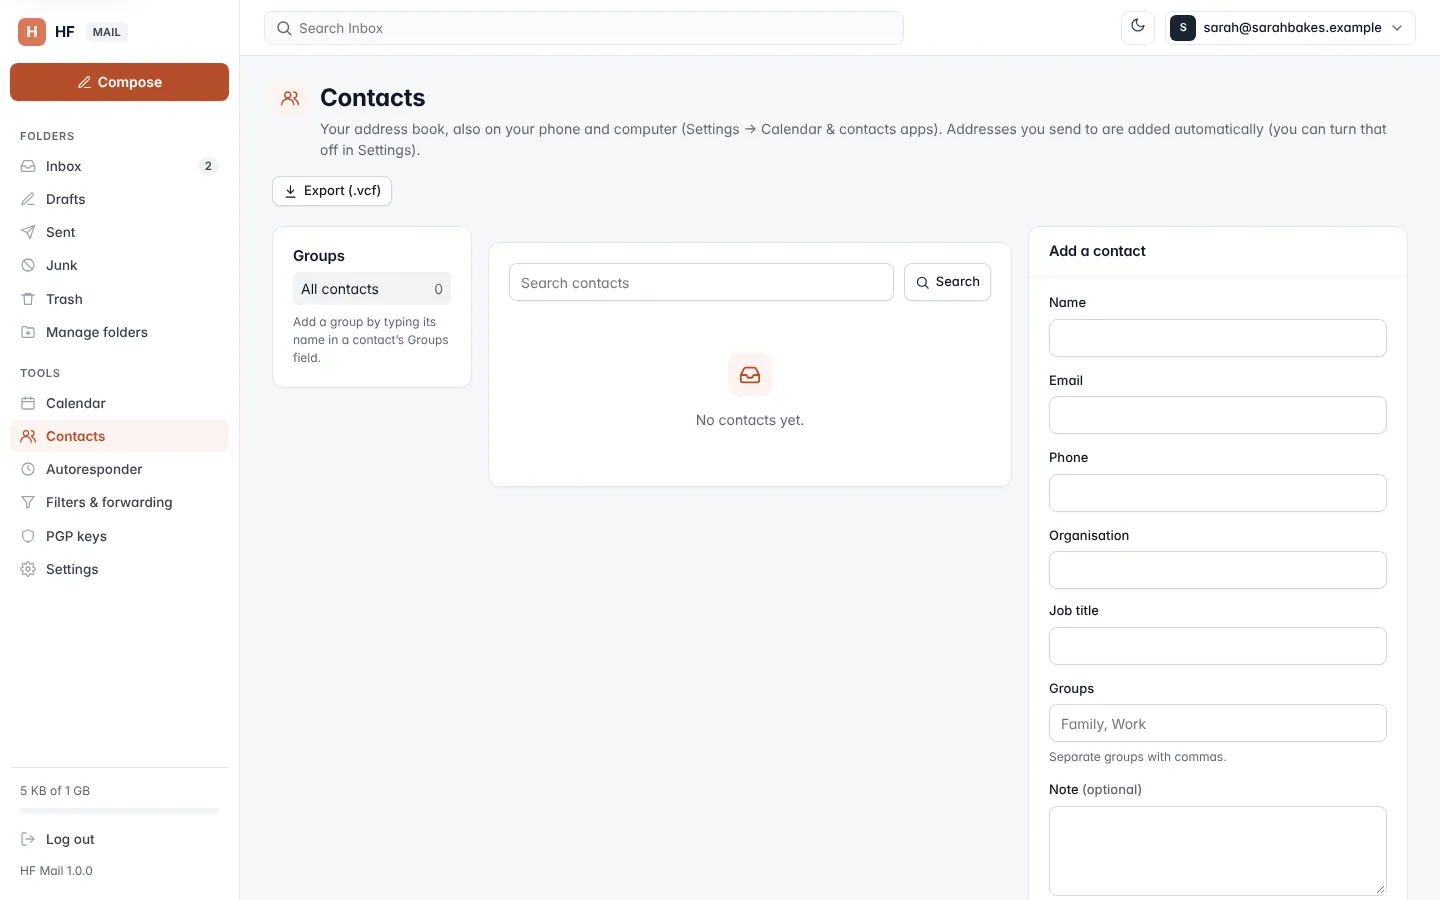Open the Drafts folder

point(119,199)
